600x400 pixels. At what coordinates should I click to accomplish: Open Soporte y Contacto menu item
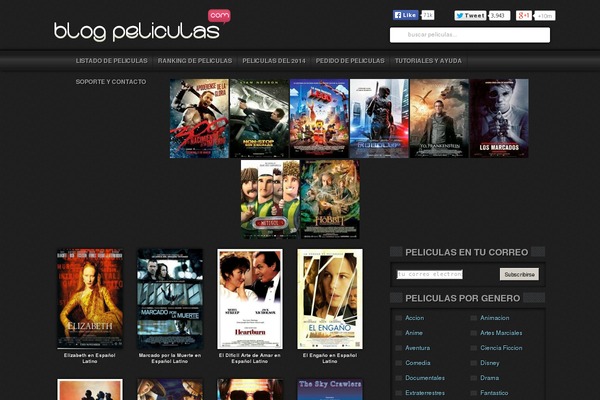(x=111, y=82)
